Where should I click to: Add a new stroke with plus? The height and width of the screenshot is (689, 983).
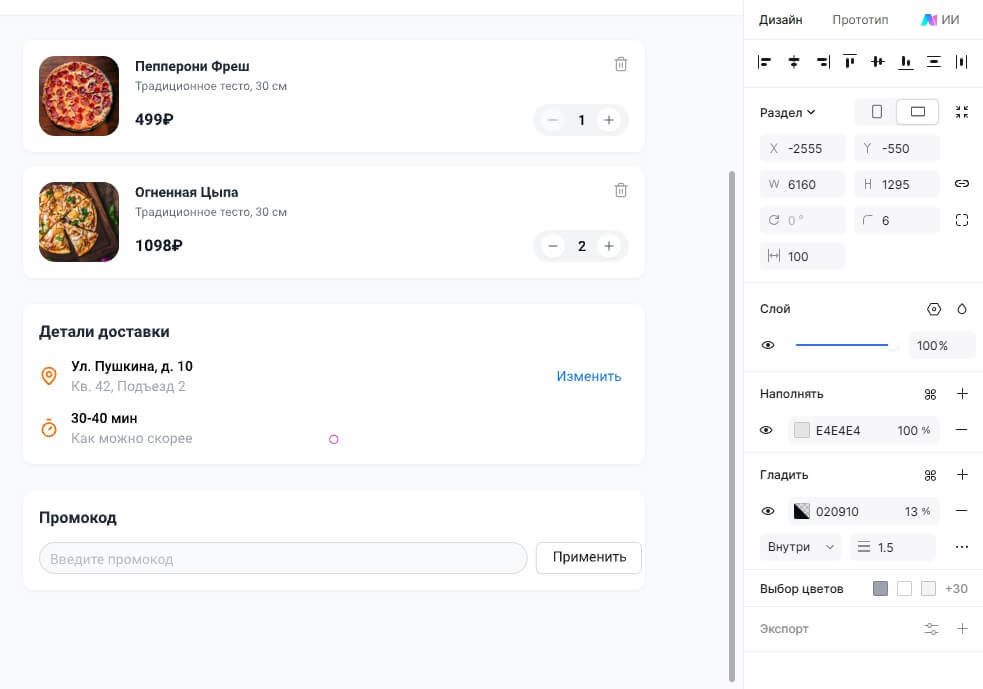(x=962, y=475)
